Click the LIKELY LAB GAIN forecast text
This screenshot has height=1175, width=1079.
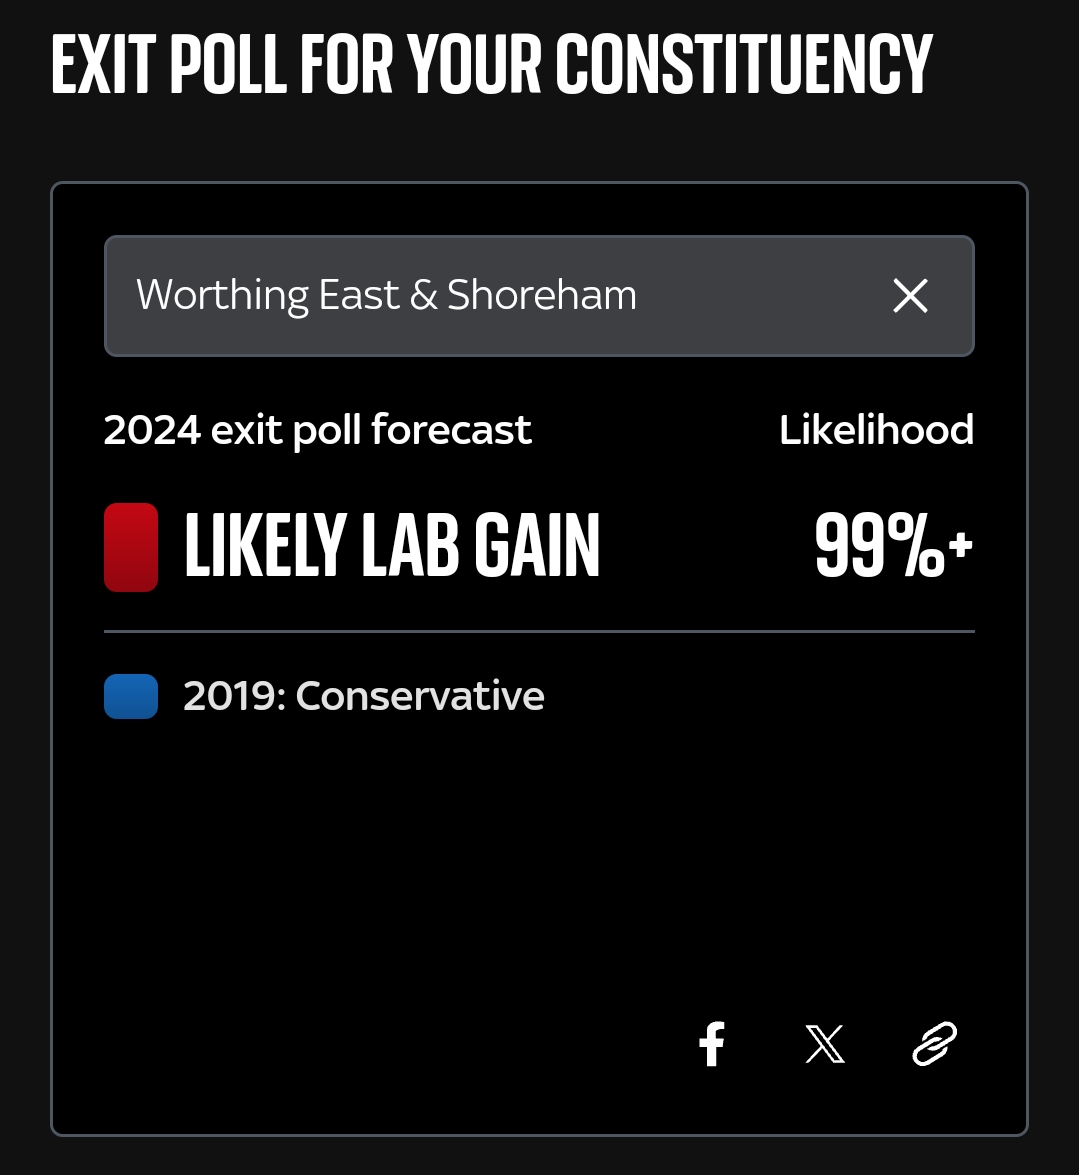coord(392,546)
